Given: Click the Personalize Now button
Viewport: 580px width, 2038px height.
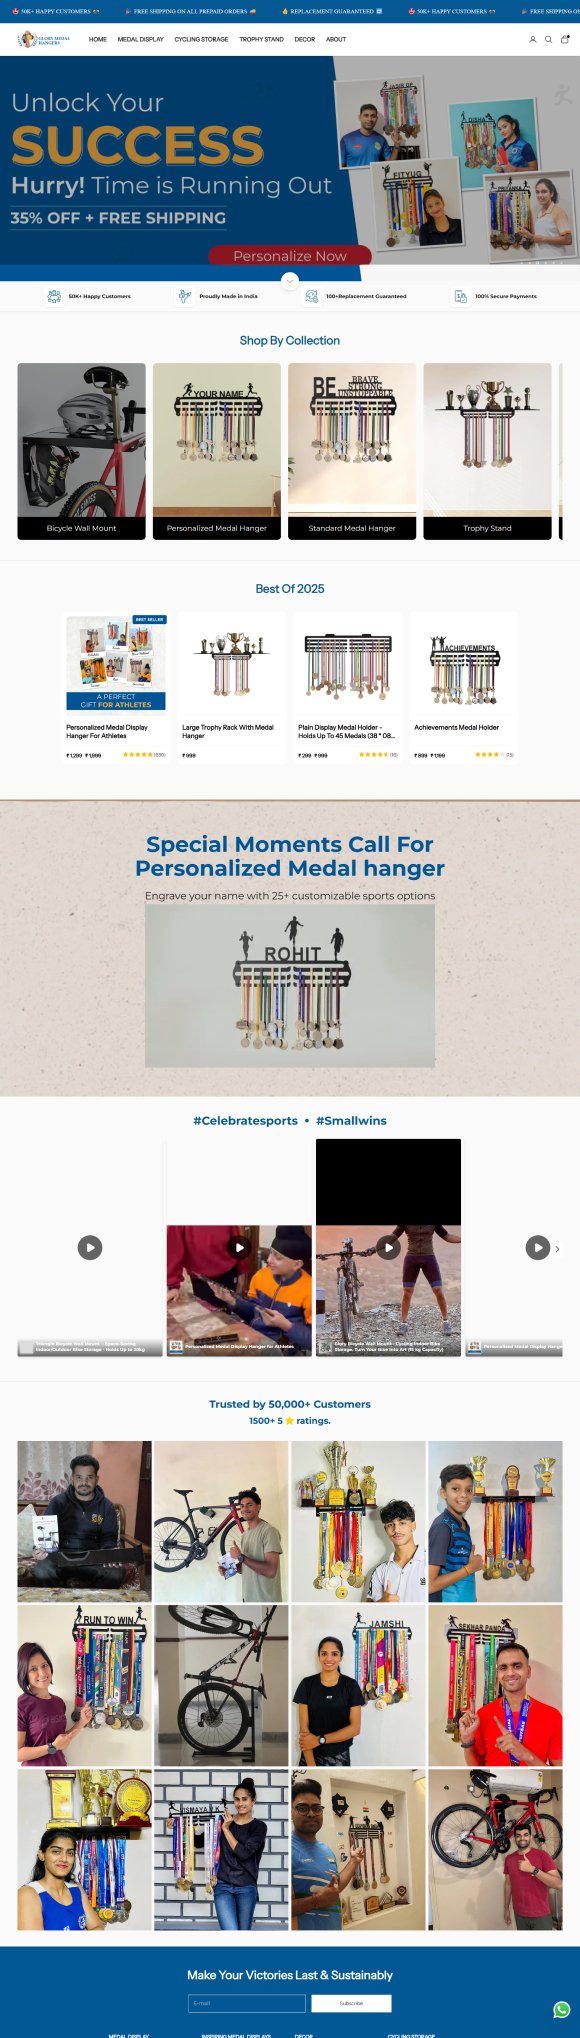Looking at the screenshot, I should [290, 256].
